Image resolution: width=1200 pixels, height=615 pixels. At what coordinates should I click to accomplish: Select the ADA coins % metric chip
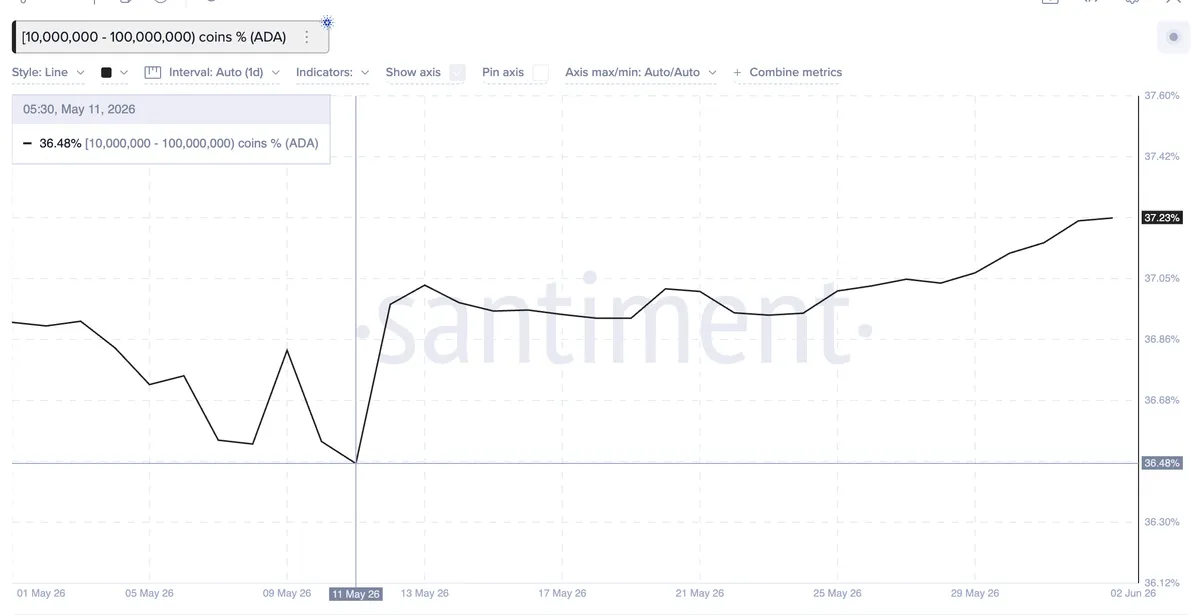coord(154,37)
